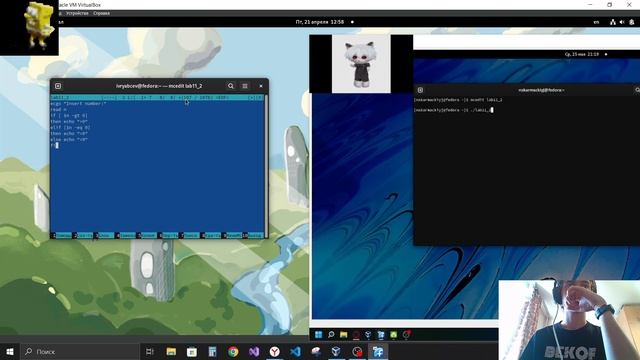Launch Google Chrome from the taskbar

[233, 351]
